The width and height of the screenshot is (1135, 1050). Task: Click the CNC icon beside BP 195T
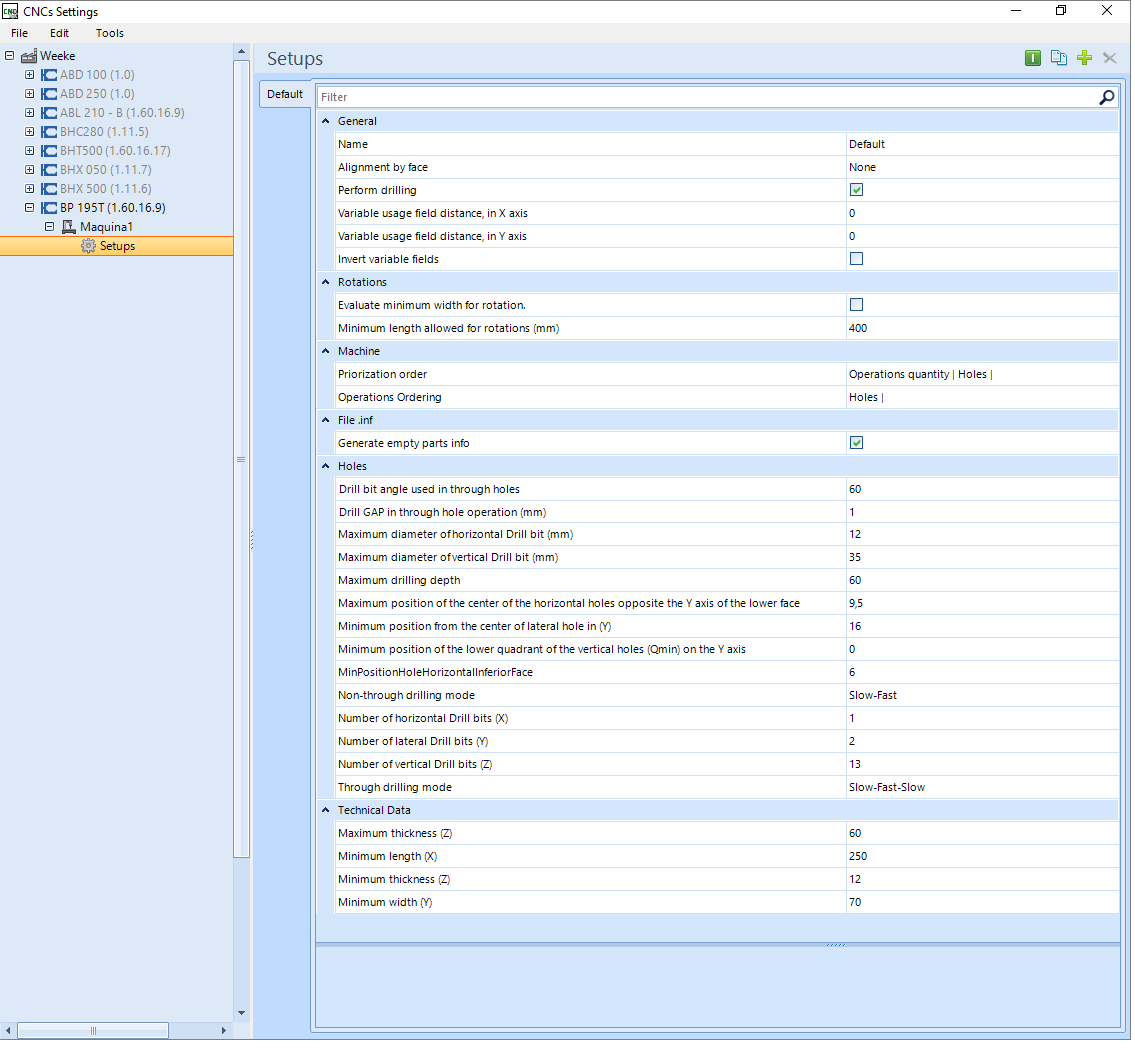point(49,208)
